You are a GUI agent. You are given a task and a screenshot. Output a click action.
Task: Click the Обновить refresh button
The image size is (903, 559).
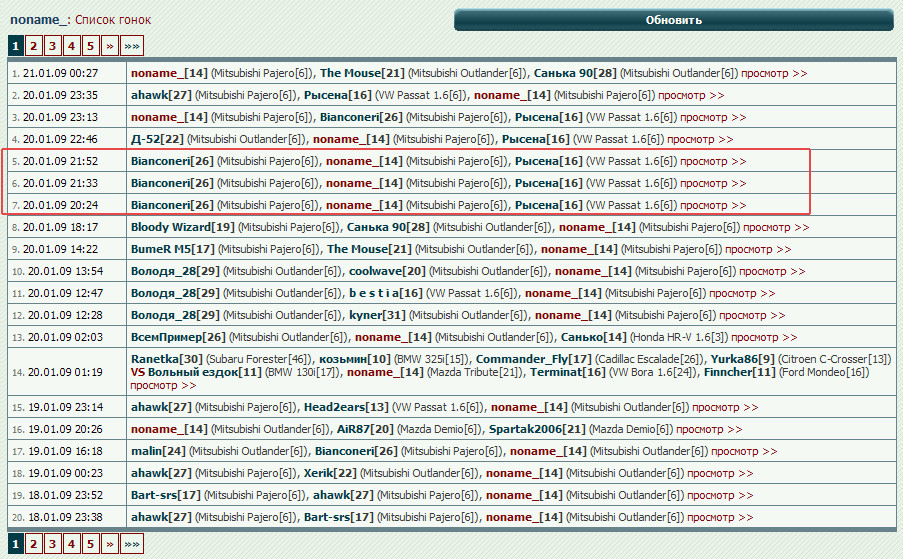click(x=673, y=20)
